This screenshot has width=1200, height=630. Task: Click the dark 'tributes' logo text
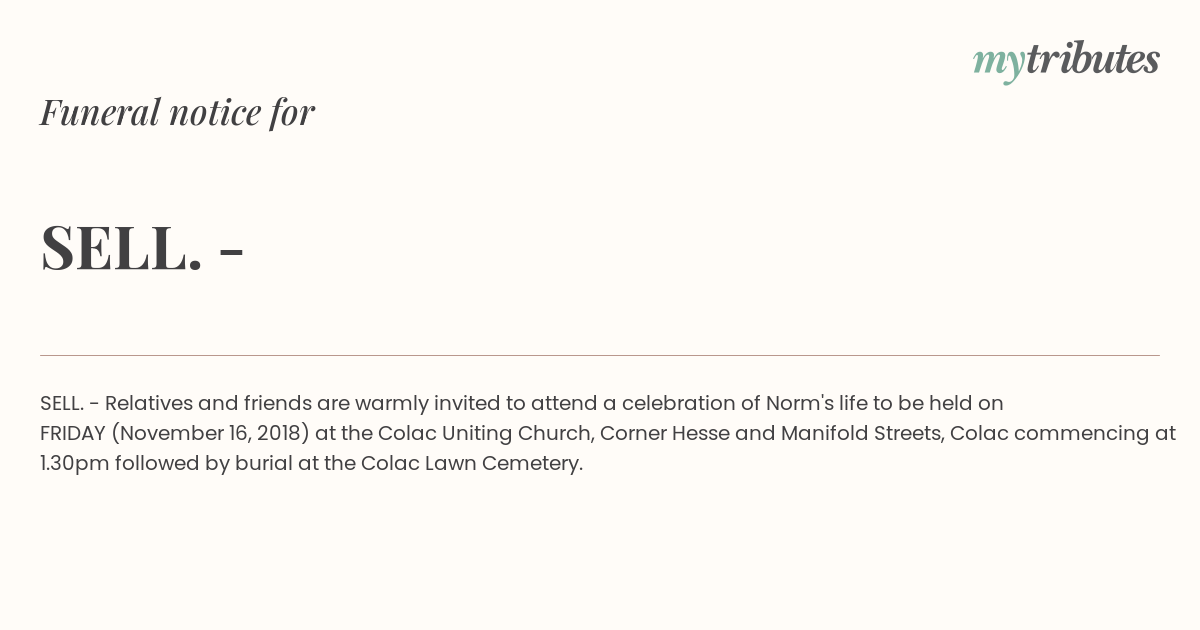tap(1092, 59)
